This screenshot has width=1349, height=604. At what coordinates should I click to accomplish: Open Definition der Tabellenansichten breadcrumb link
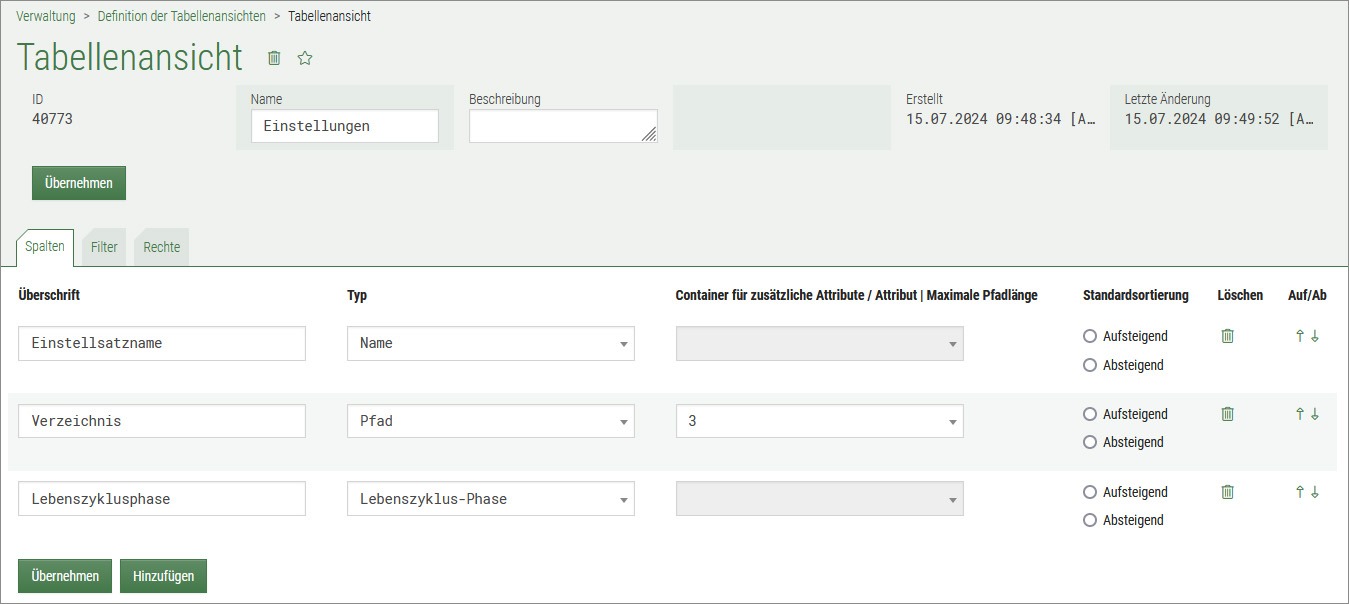click(x=182, y=16)
